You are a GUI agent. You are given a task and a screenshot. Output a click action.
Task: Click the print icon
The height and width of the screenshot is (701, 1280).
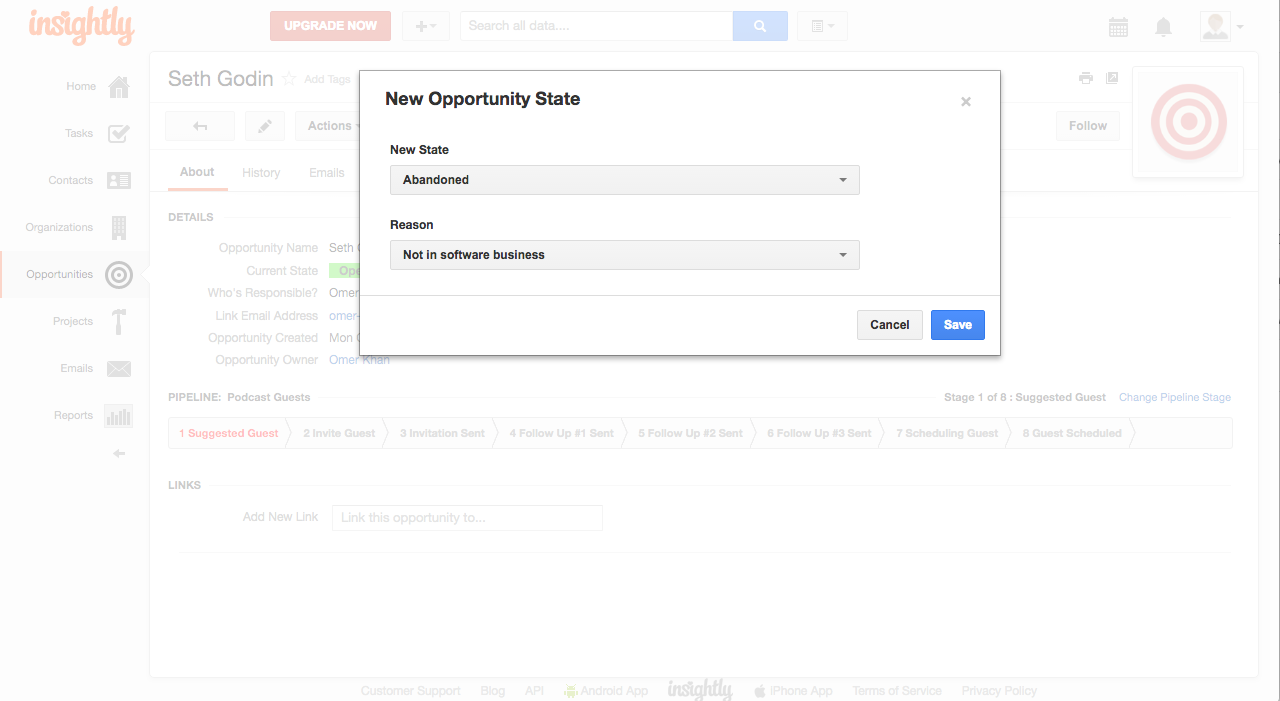tap(1085, 78)
